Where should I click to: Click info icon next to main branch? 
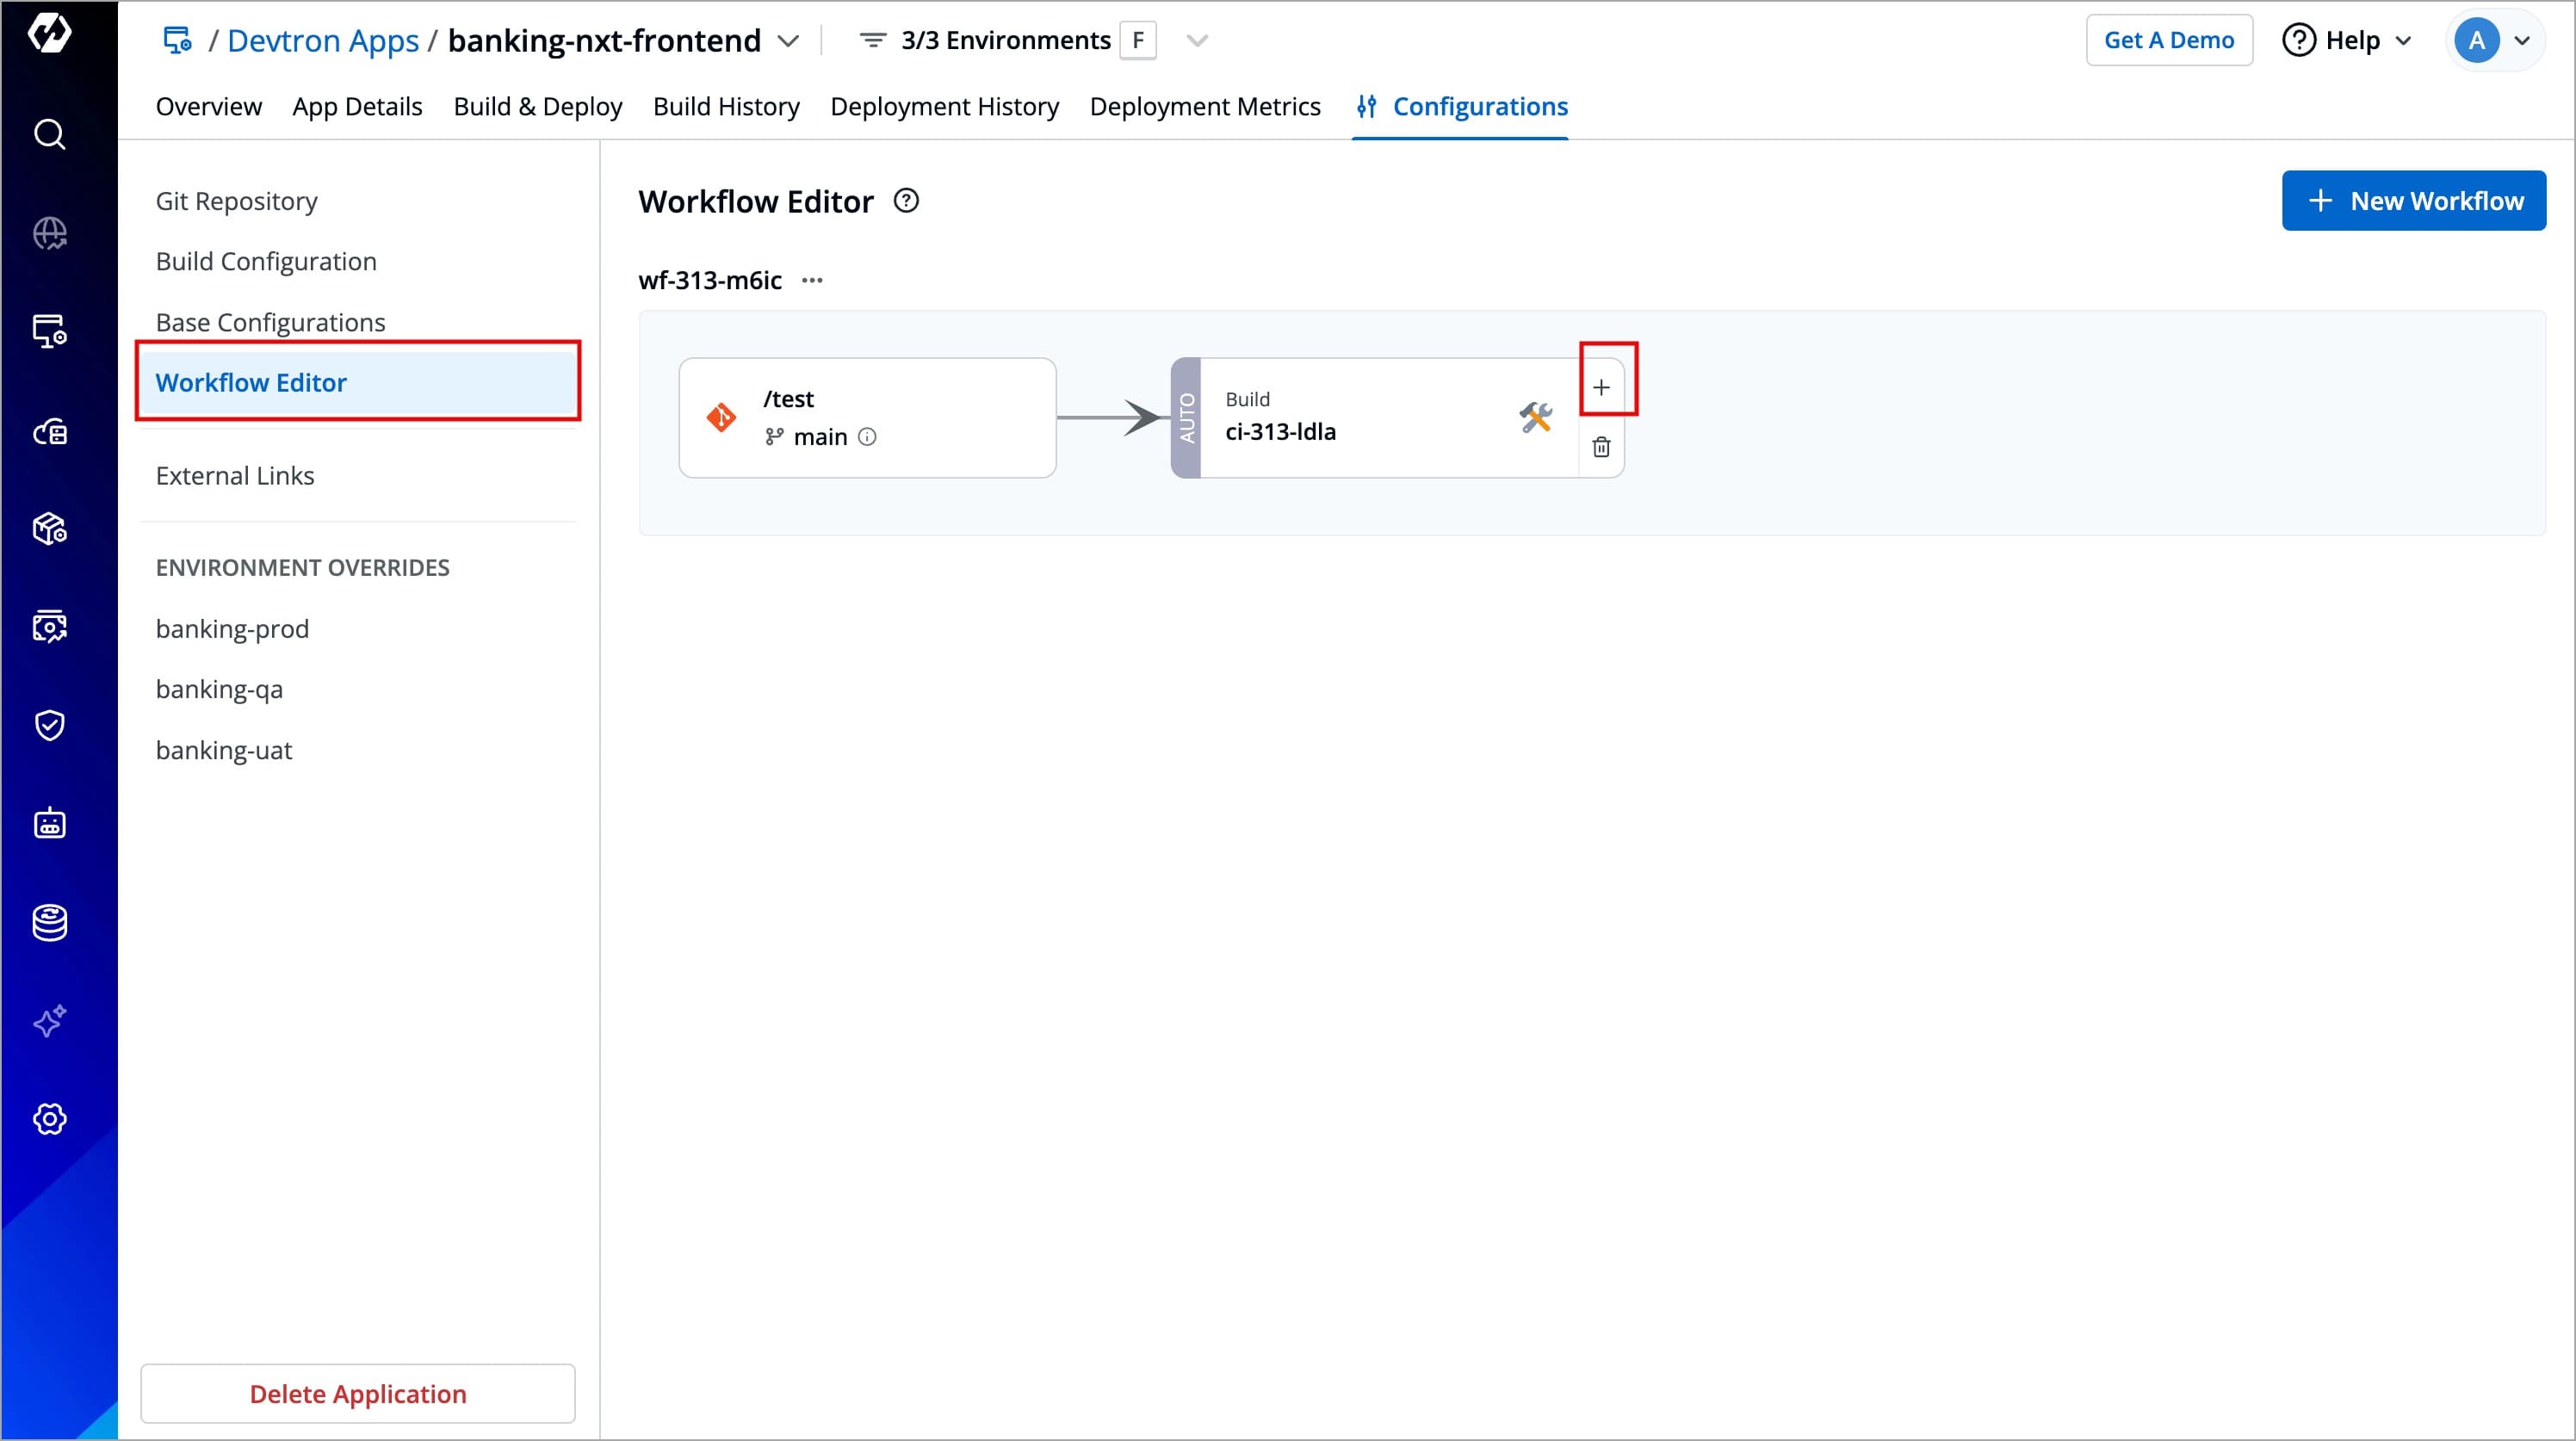point(867,437)
